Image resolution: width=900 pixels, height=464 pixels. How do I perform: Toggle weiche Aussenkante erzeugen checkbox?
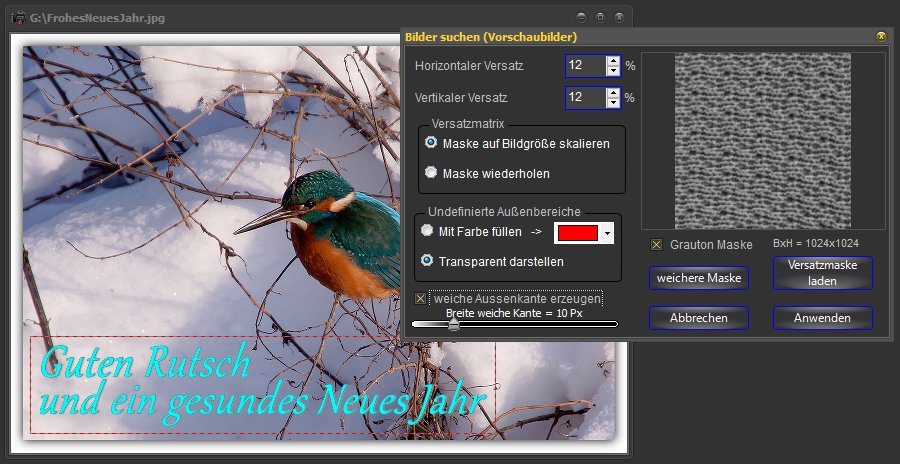tap(421, 299)
